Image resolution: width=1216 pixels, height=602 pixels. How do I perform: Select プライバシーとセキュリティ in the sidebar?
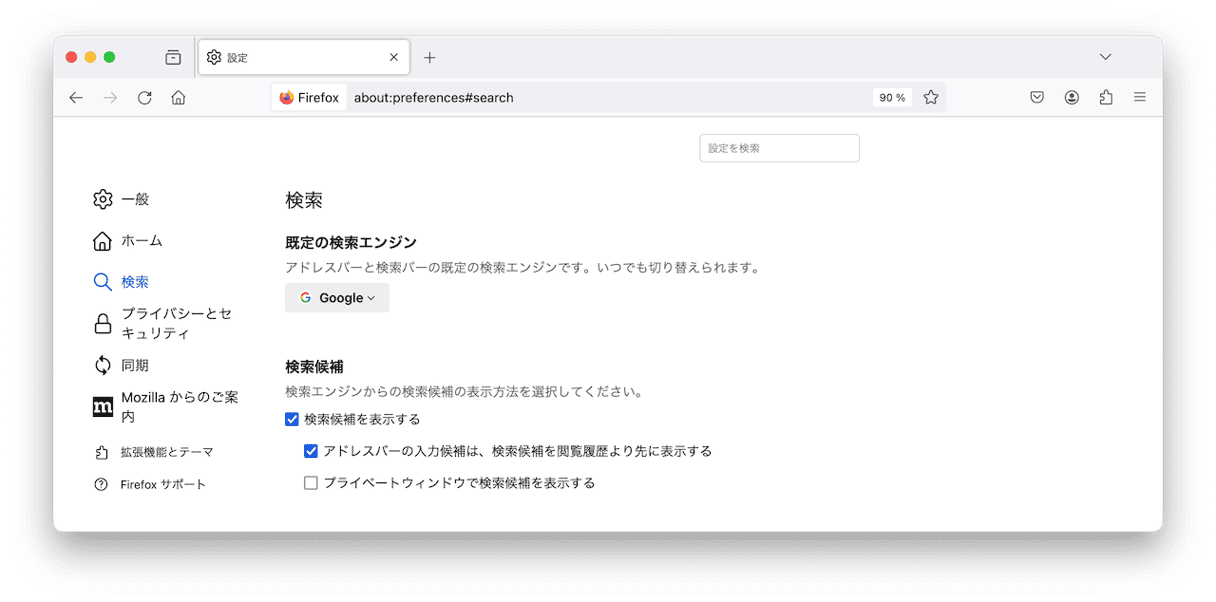click(175, 323)
